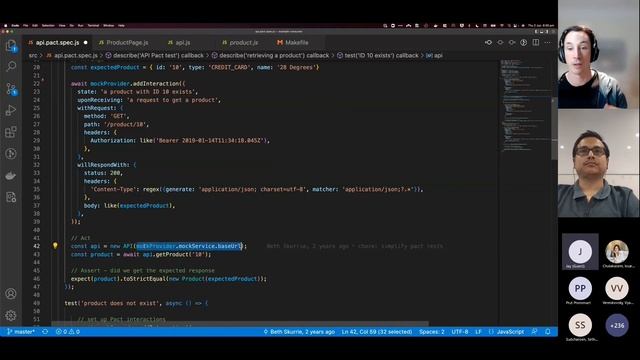Viewport: 640px width, 360px height.
Task: Switch to the api.js tab
Action: [x=182, y=42]
